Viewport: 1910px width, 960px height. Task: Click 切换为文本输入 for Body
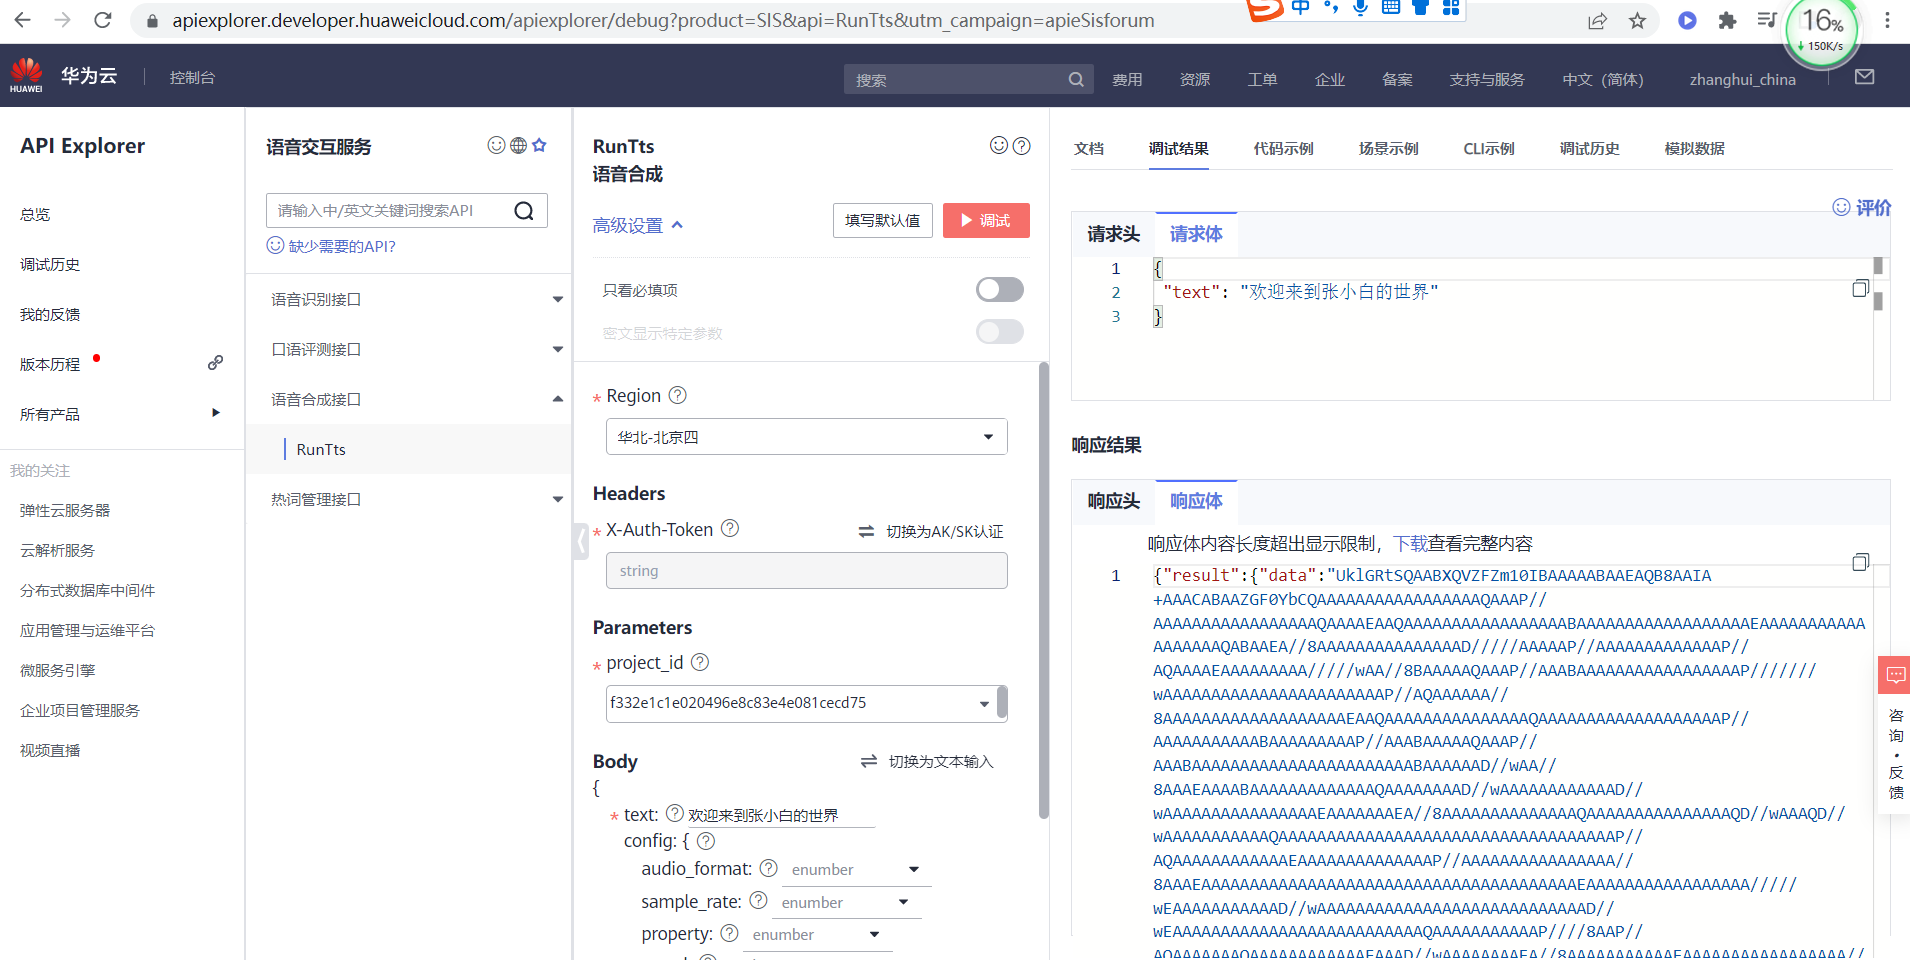[x=927, y=762]
